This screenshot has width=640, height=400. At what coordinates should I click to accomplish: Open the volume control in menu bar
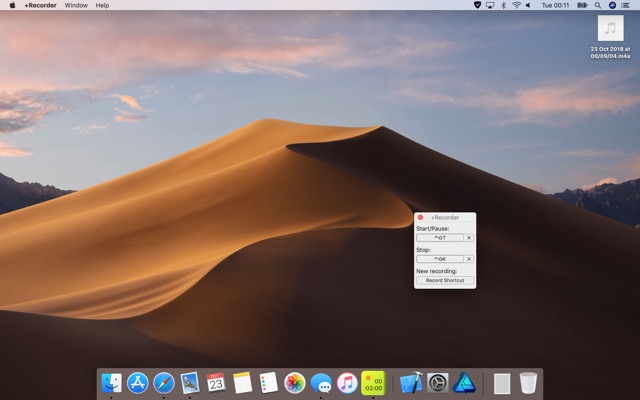pos(528,5)
